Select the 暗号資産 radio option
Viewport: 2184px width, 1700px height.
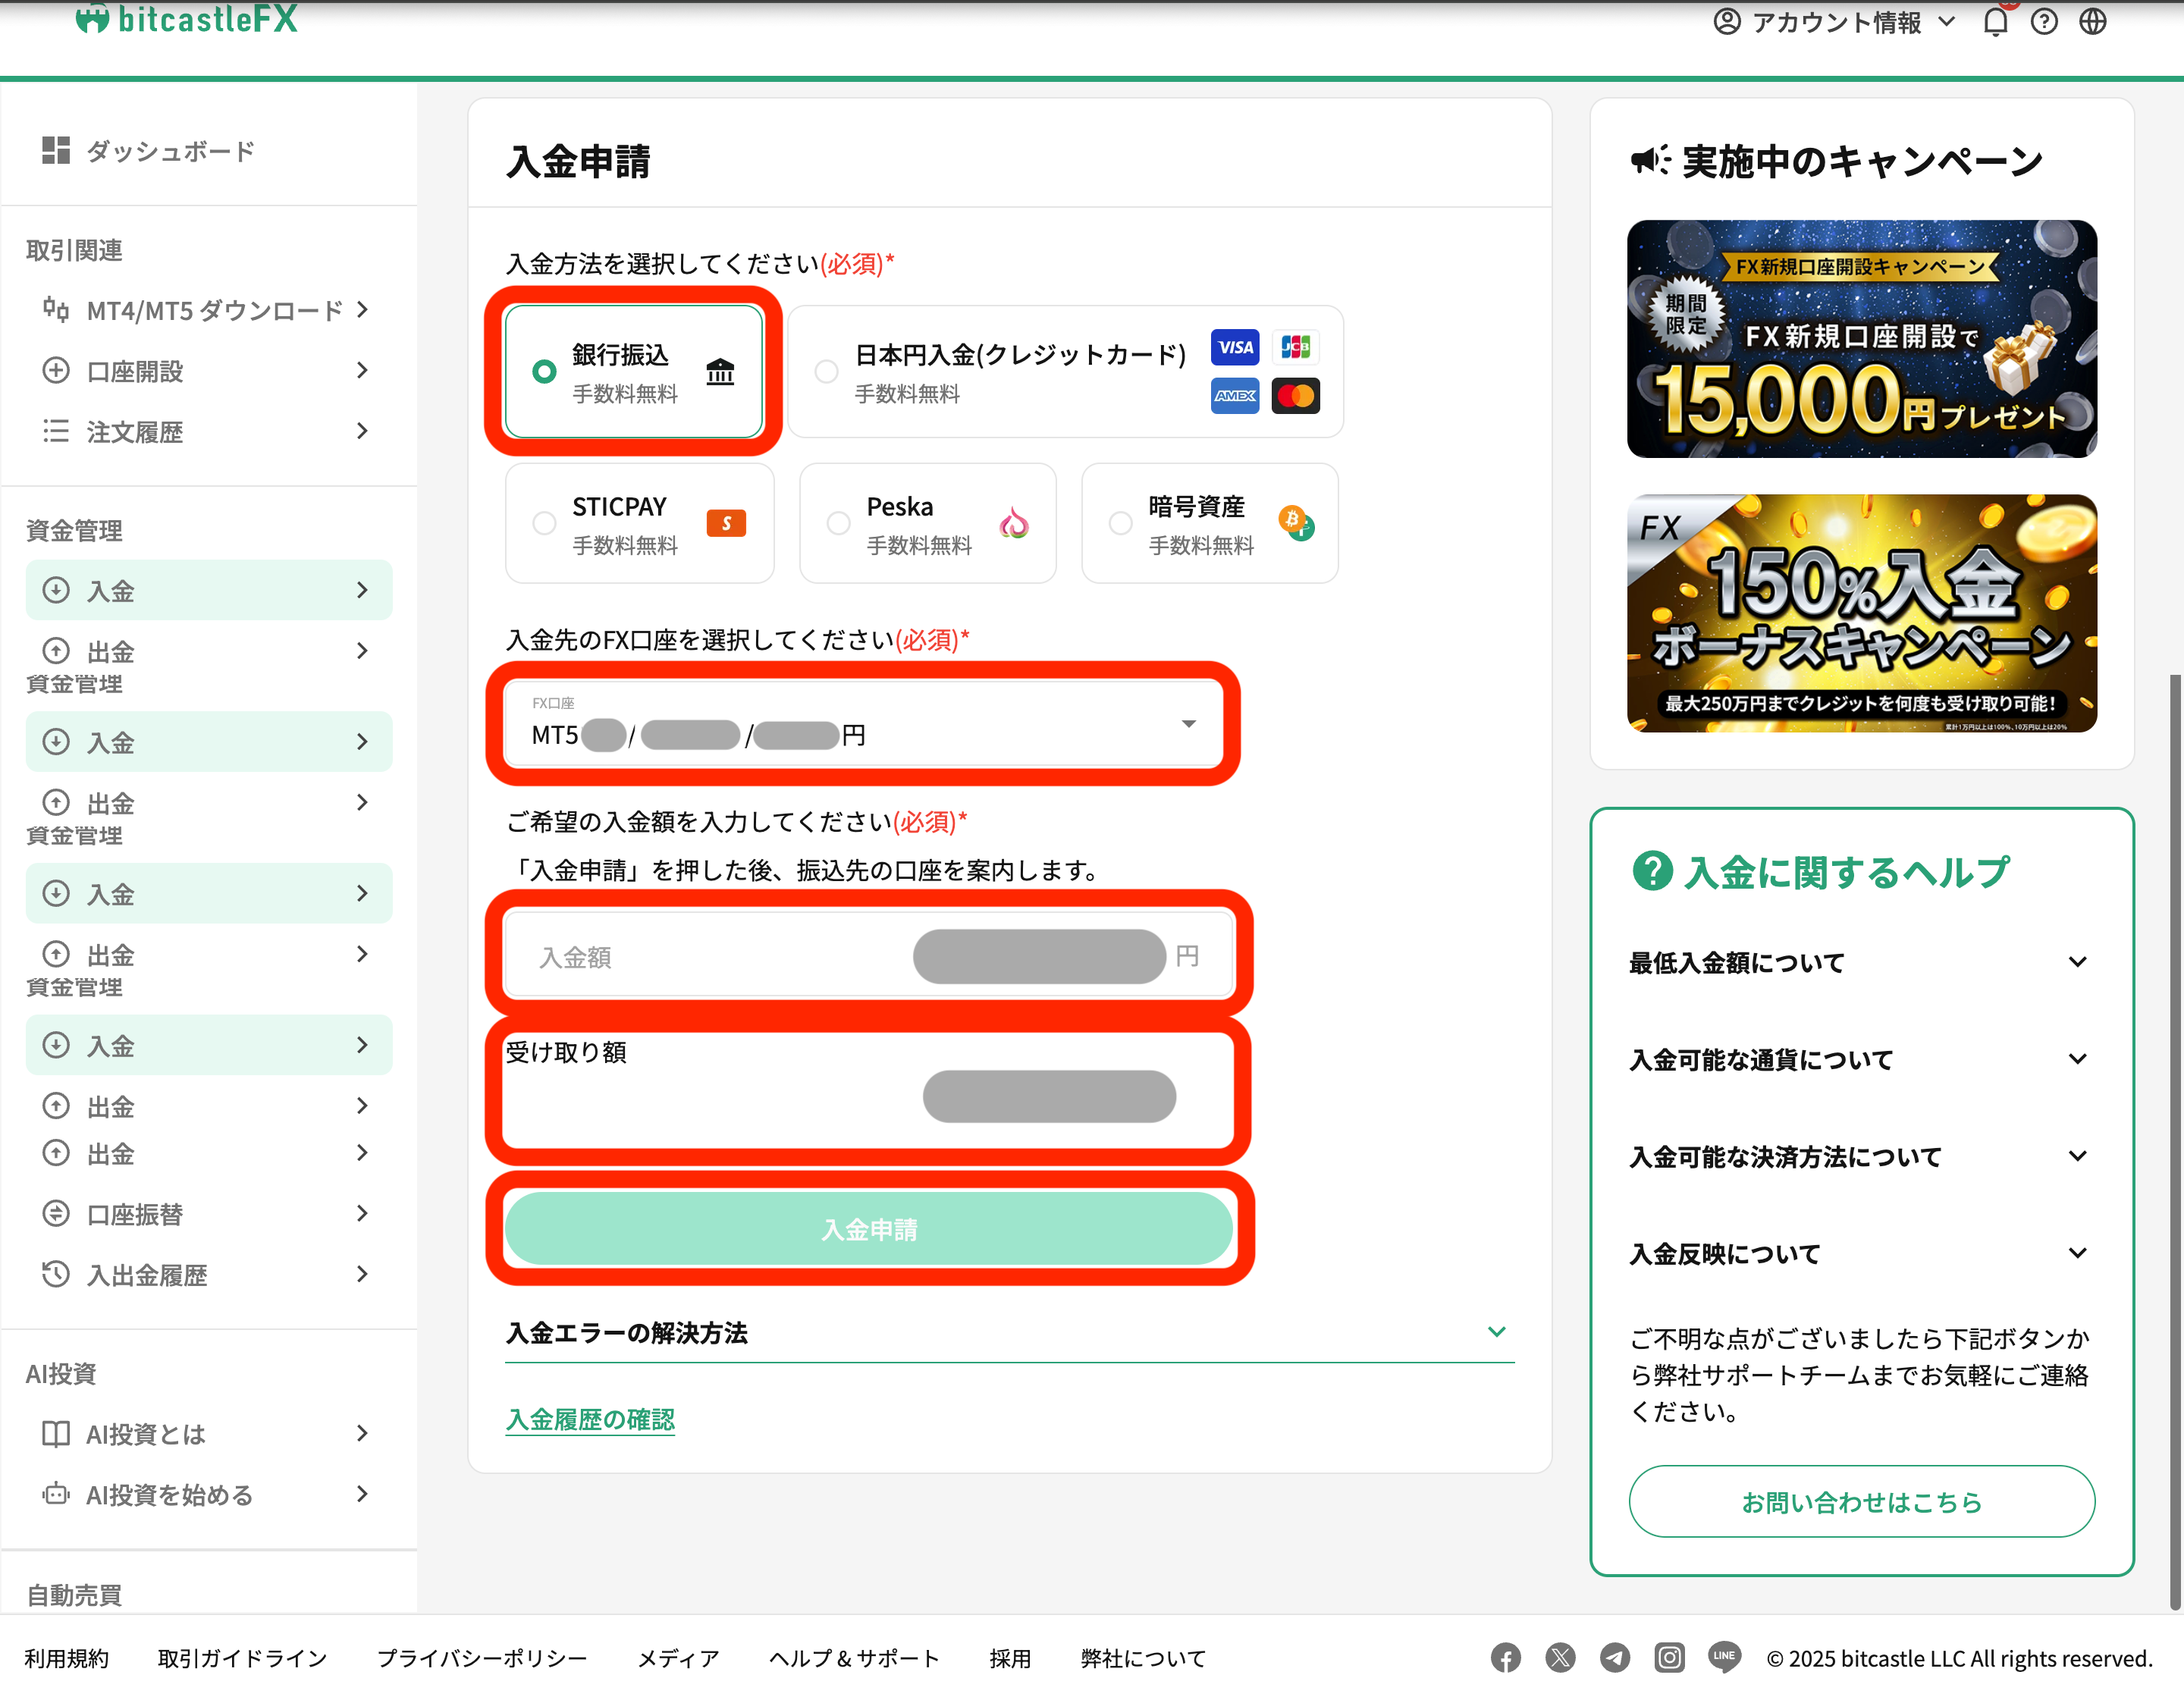pyautogui.click(x=1120, y=523)
